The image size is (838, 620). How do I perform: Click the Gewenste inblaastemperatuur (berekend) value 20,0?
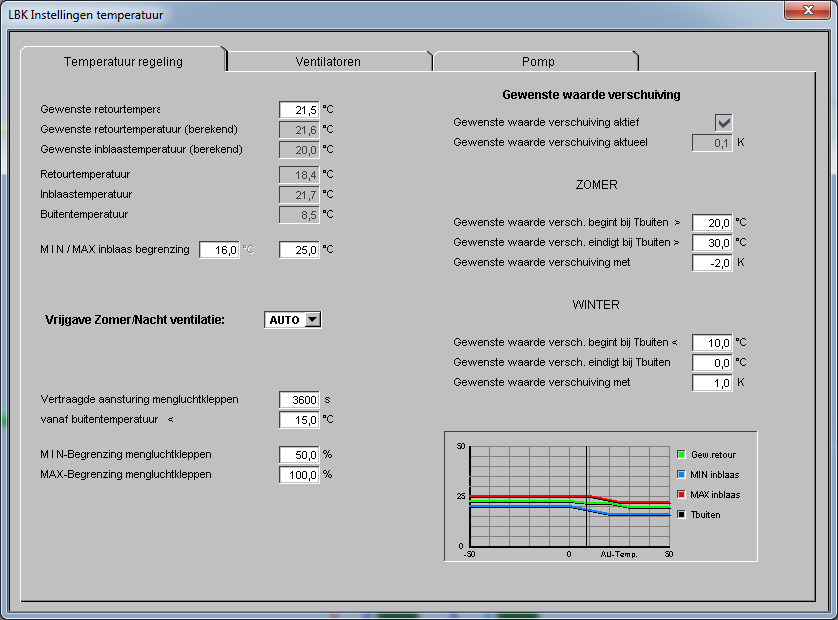pos(299,150)
